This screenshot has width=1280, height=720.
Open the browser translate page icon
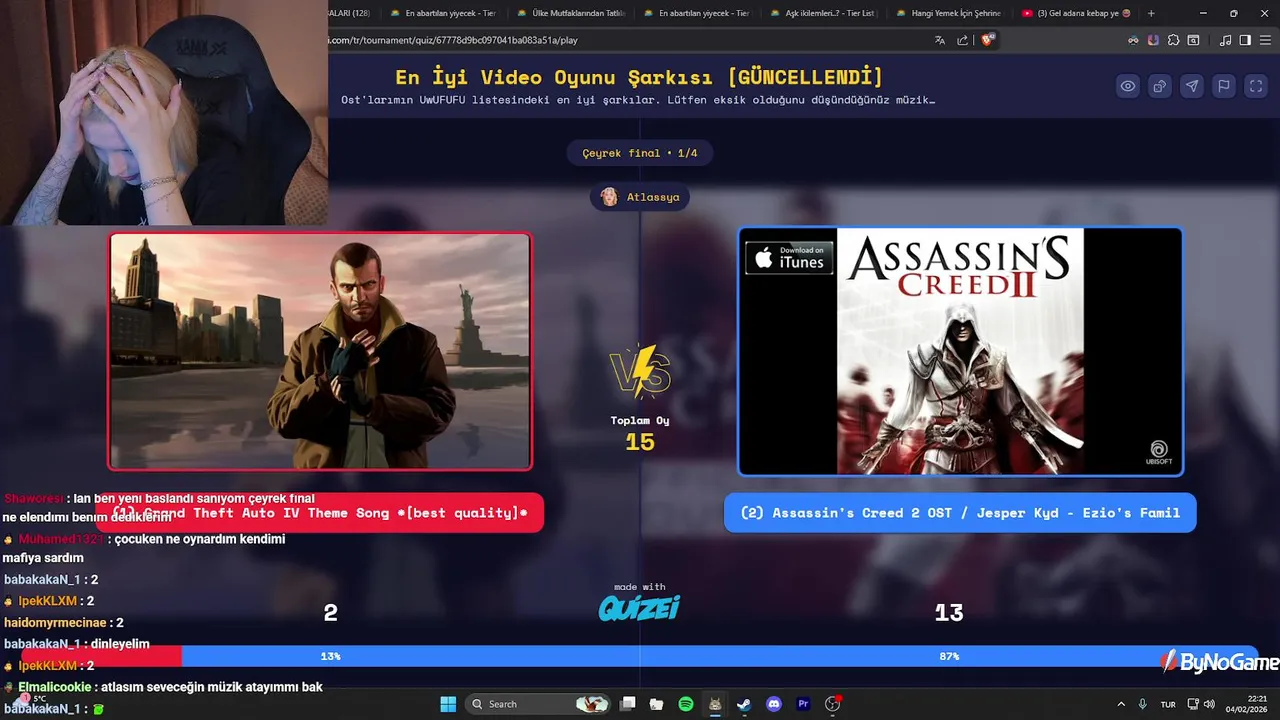940,40
